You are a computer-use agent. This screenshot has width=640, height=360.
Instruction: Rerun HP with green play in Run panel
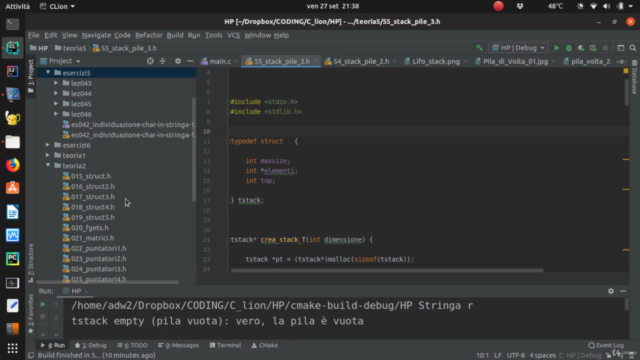point(42,304)
